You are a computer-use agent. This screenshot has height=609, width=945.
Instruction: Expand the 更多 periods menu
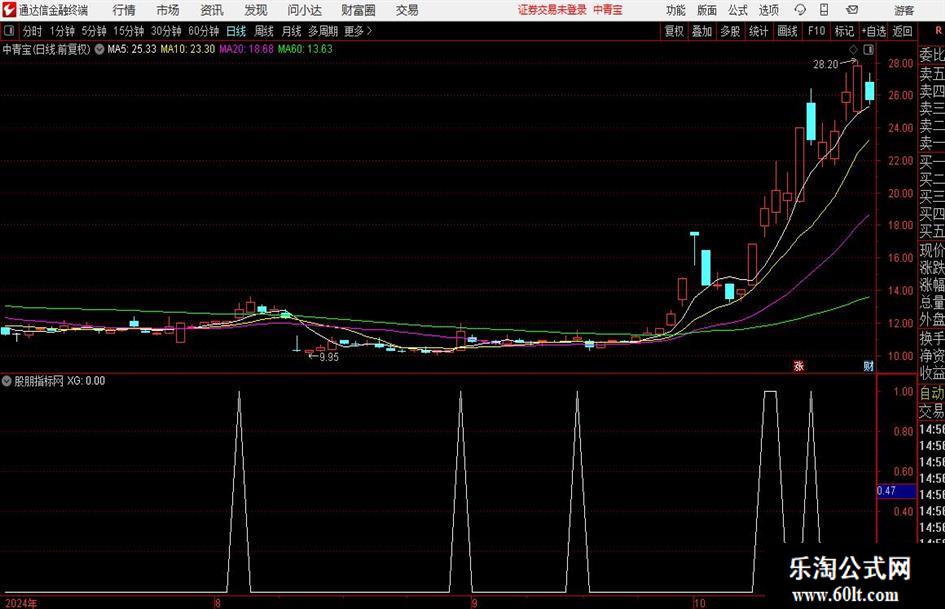tap(358, 31)
